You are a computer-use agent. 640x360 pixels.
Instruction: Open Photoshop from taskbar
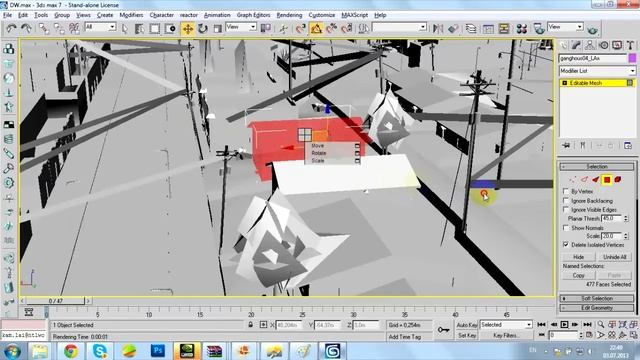[x=158, y=351]
